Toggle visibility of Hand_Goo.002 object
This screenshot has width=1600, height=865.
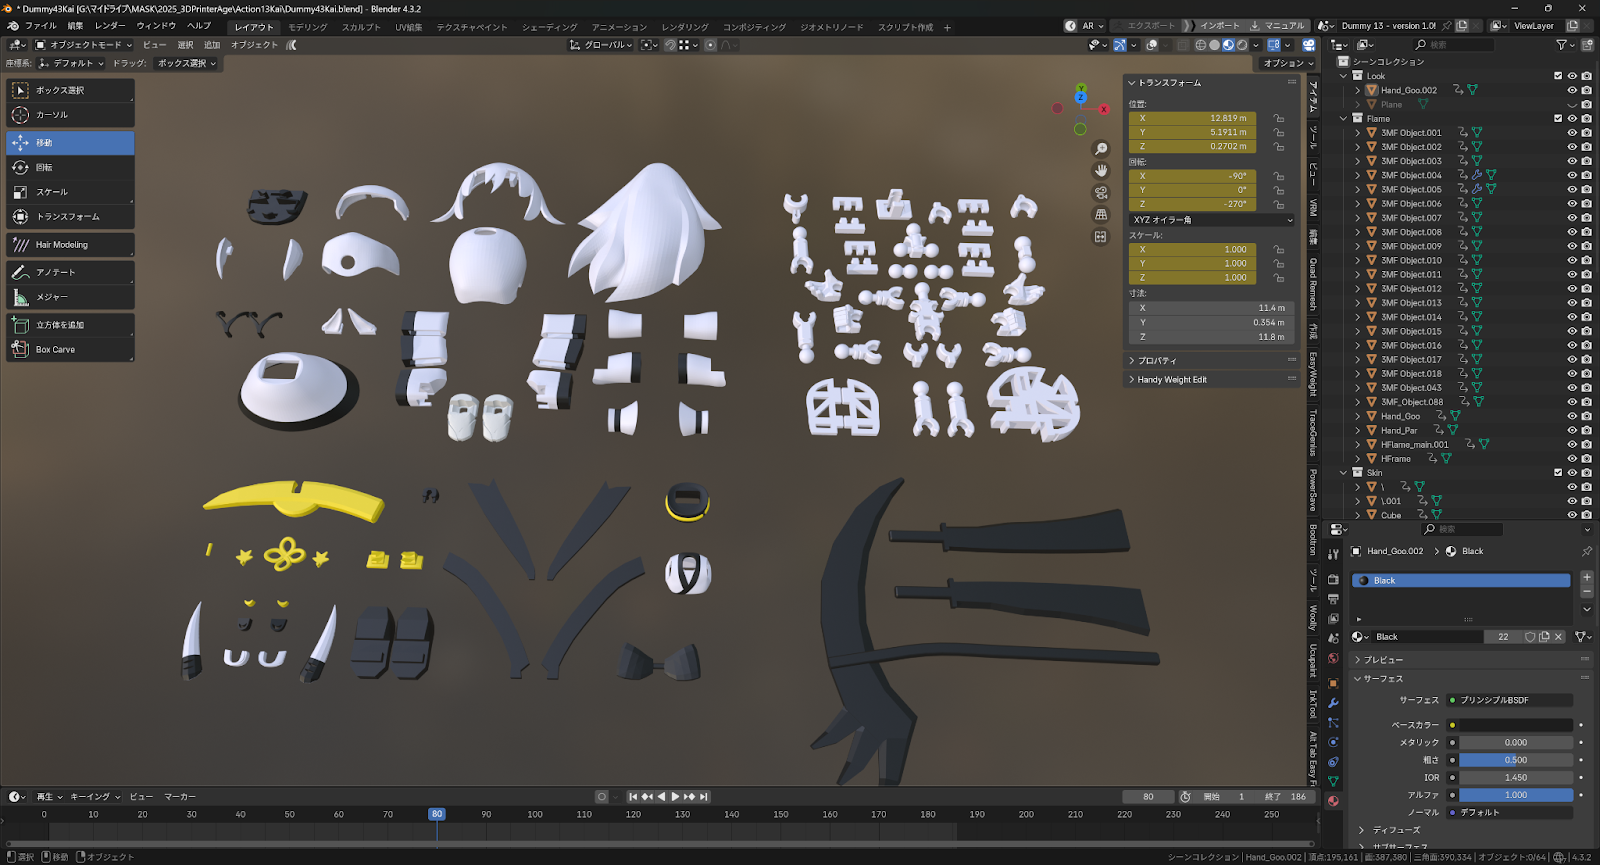coord(1572,90)
